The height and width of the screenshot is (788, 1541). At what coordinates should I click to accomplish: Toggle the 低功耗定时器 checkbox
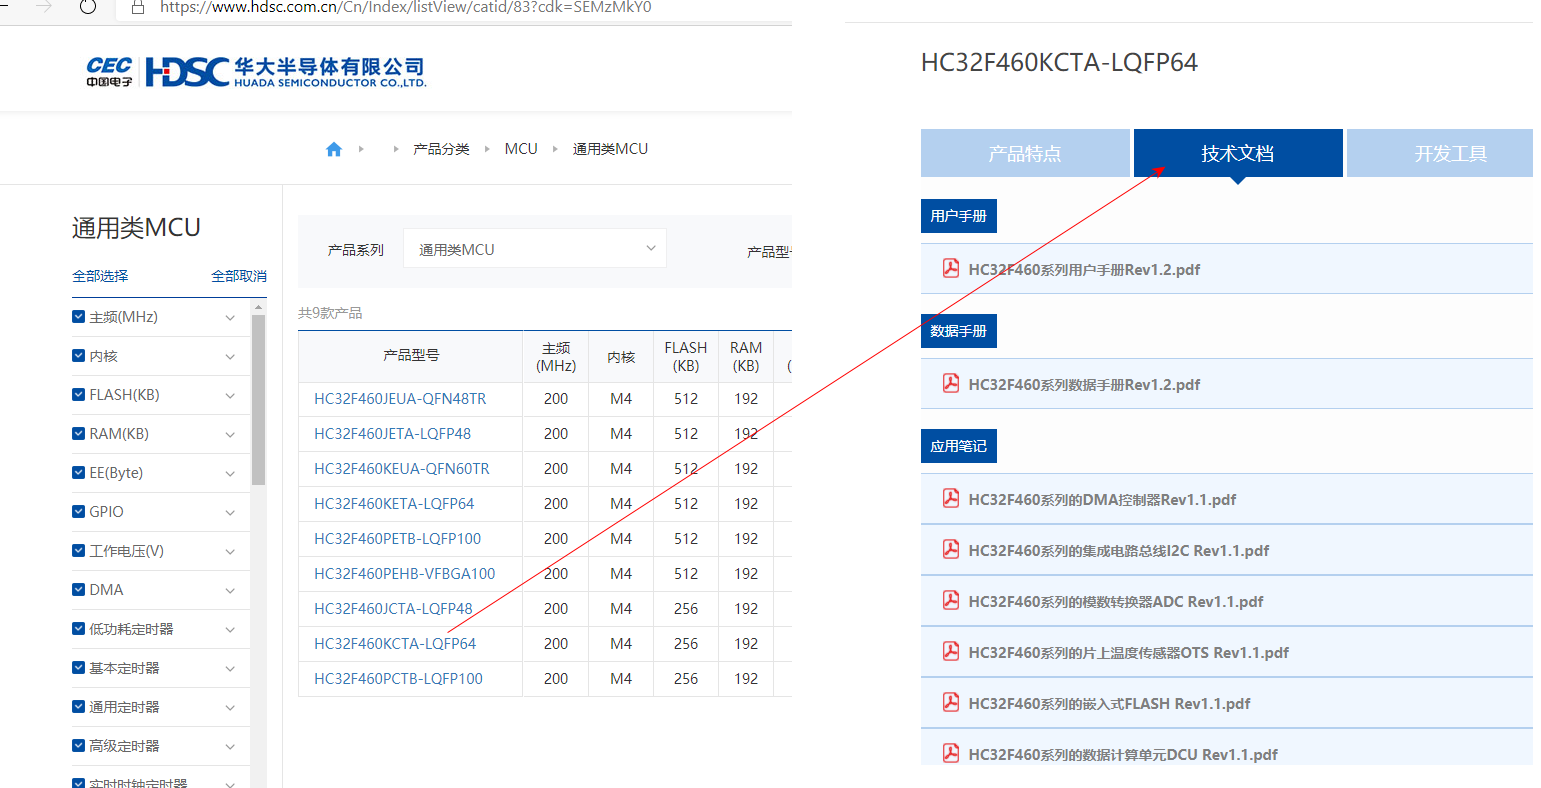pos(78,628)
